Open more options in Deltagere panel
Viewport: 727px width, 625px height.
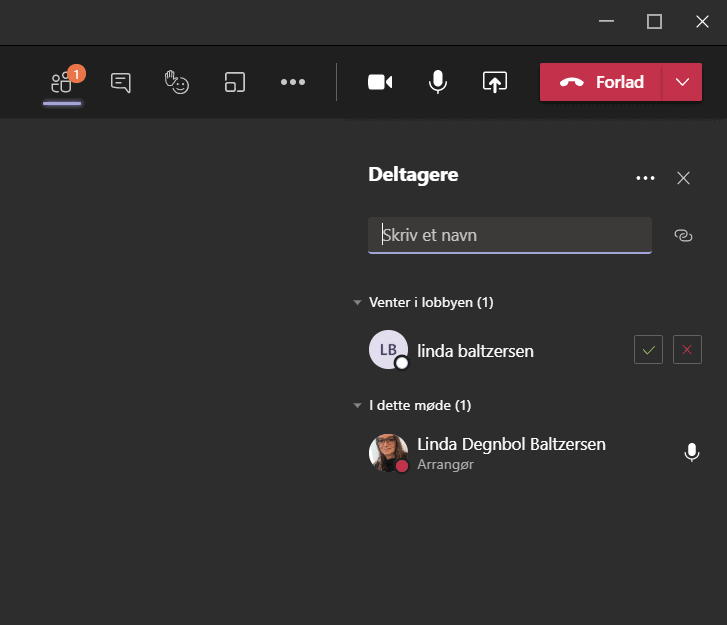point(645,178)
